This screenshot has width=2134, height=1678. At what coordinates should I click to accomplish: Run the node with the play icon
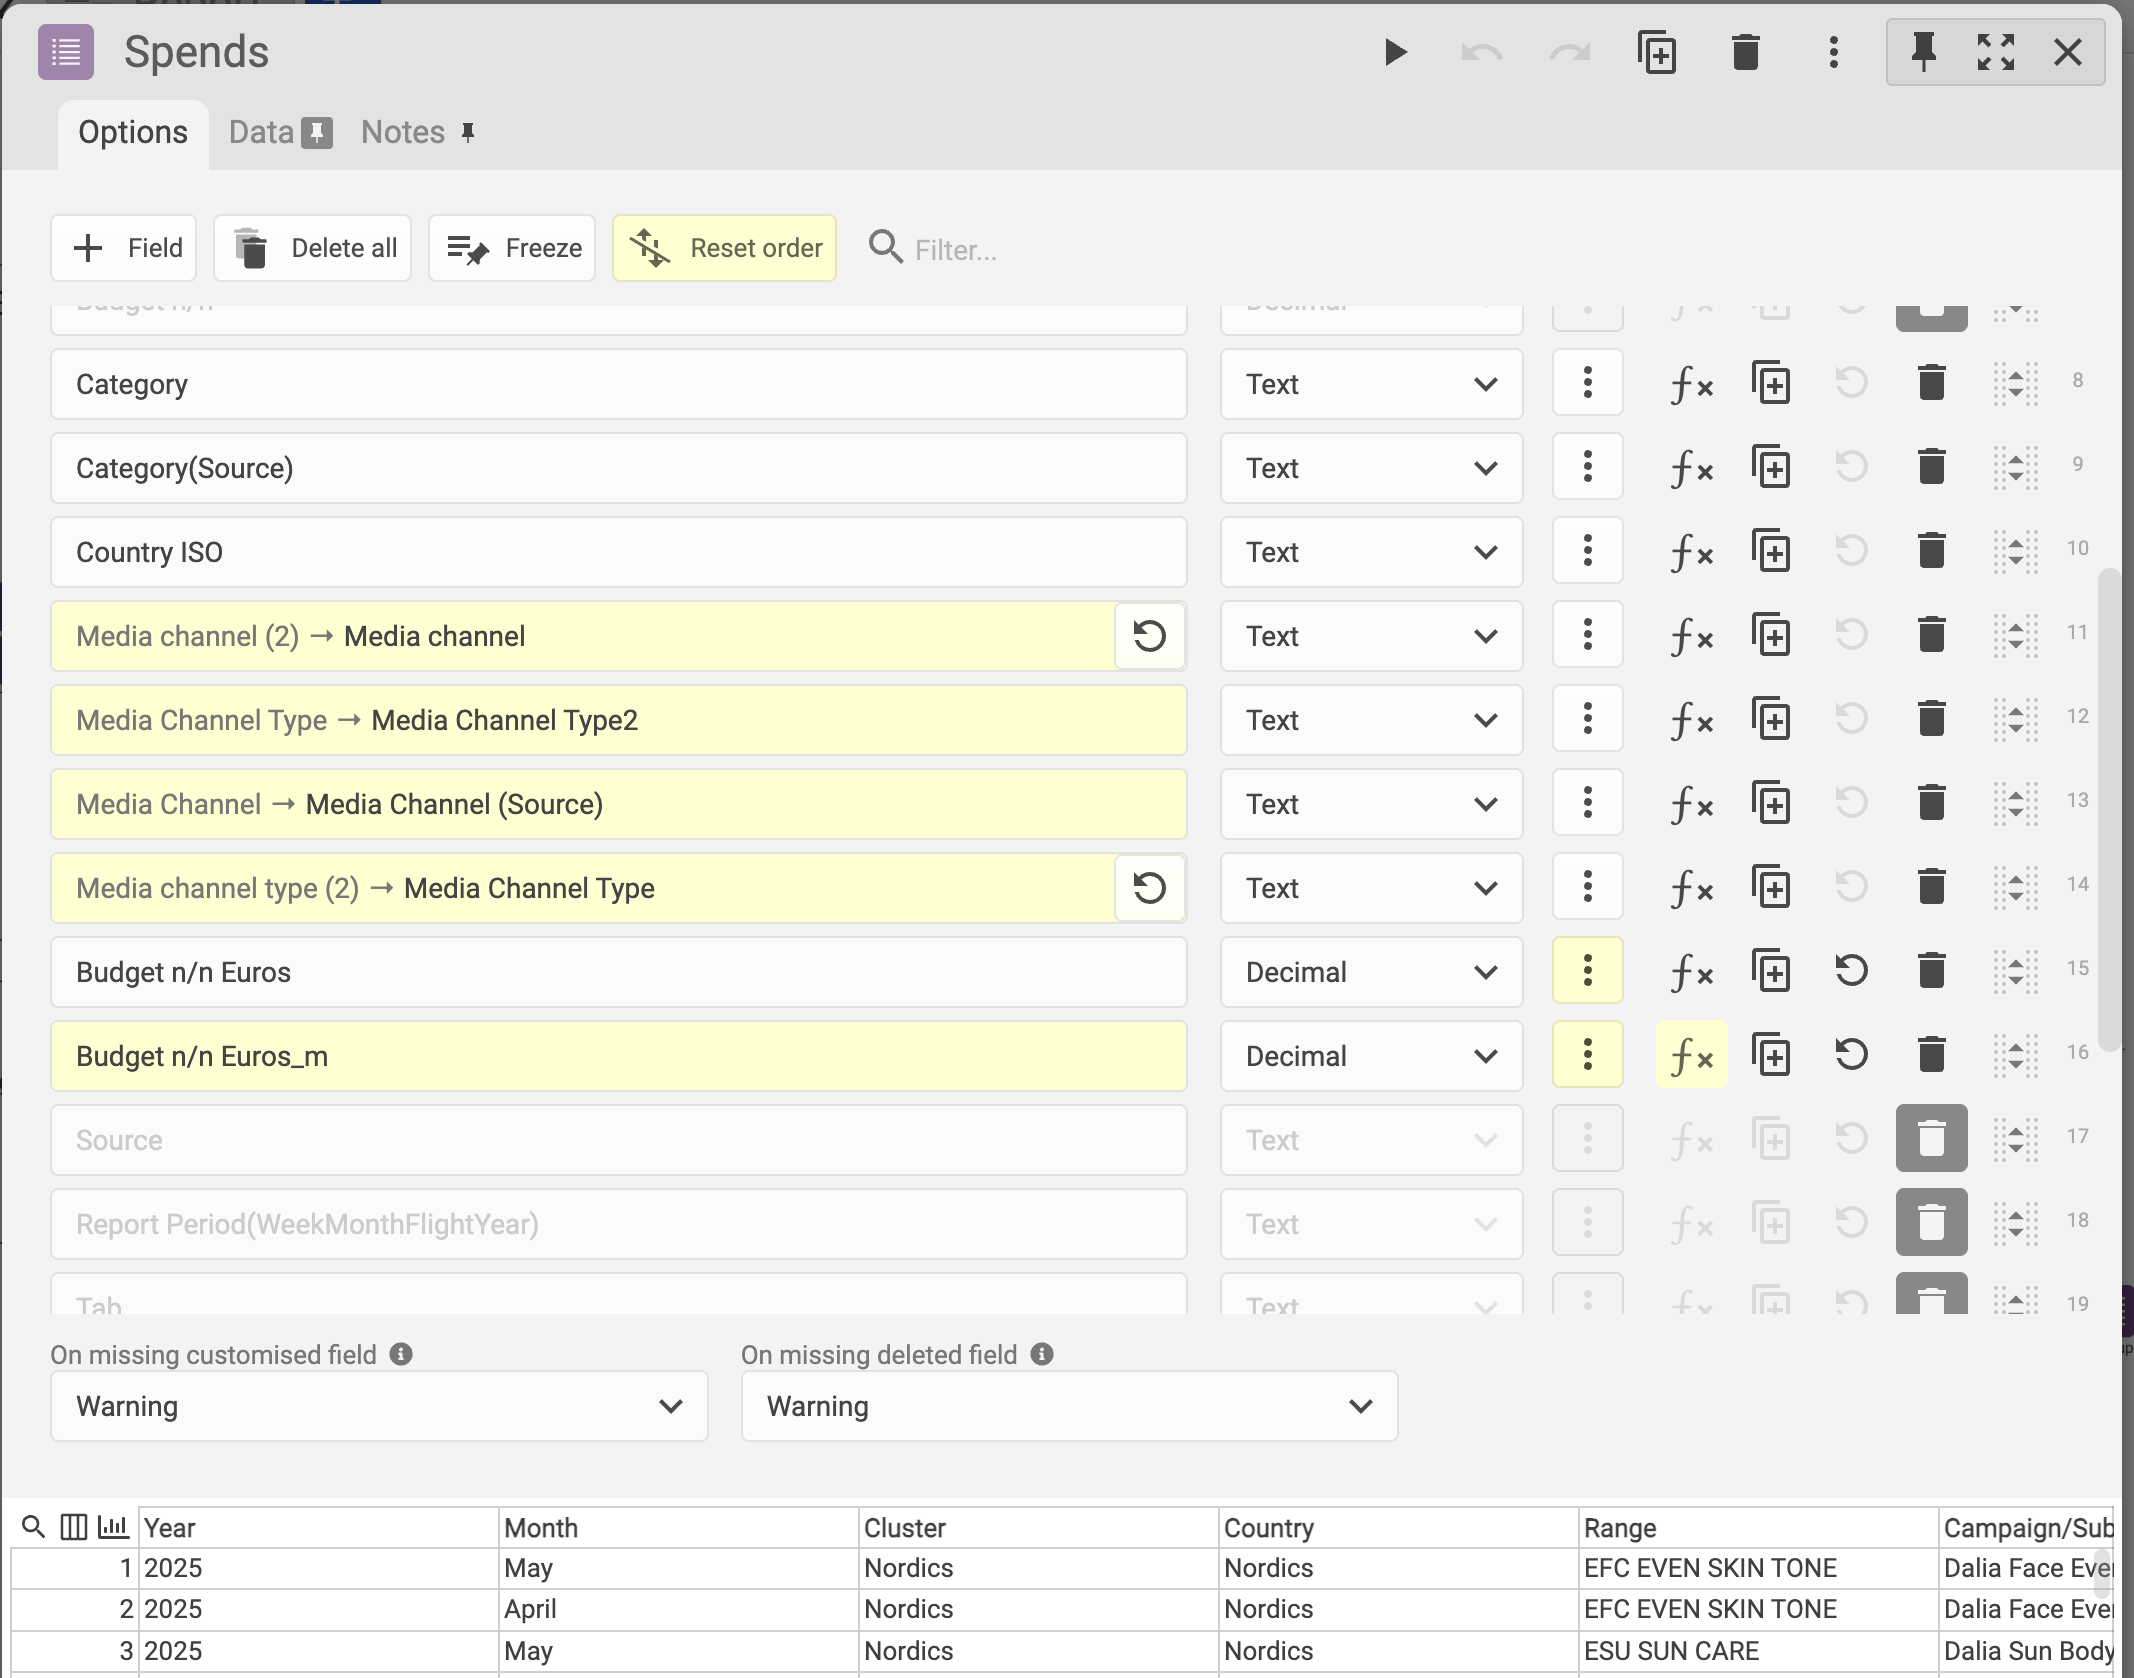coord(1395,52)
